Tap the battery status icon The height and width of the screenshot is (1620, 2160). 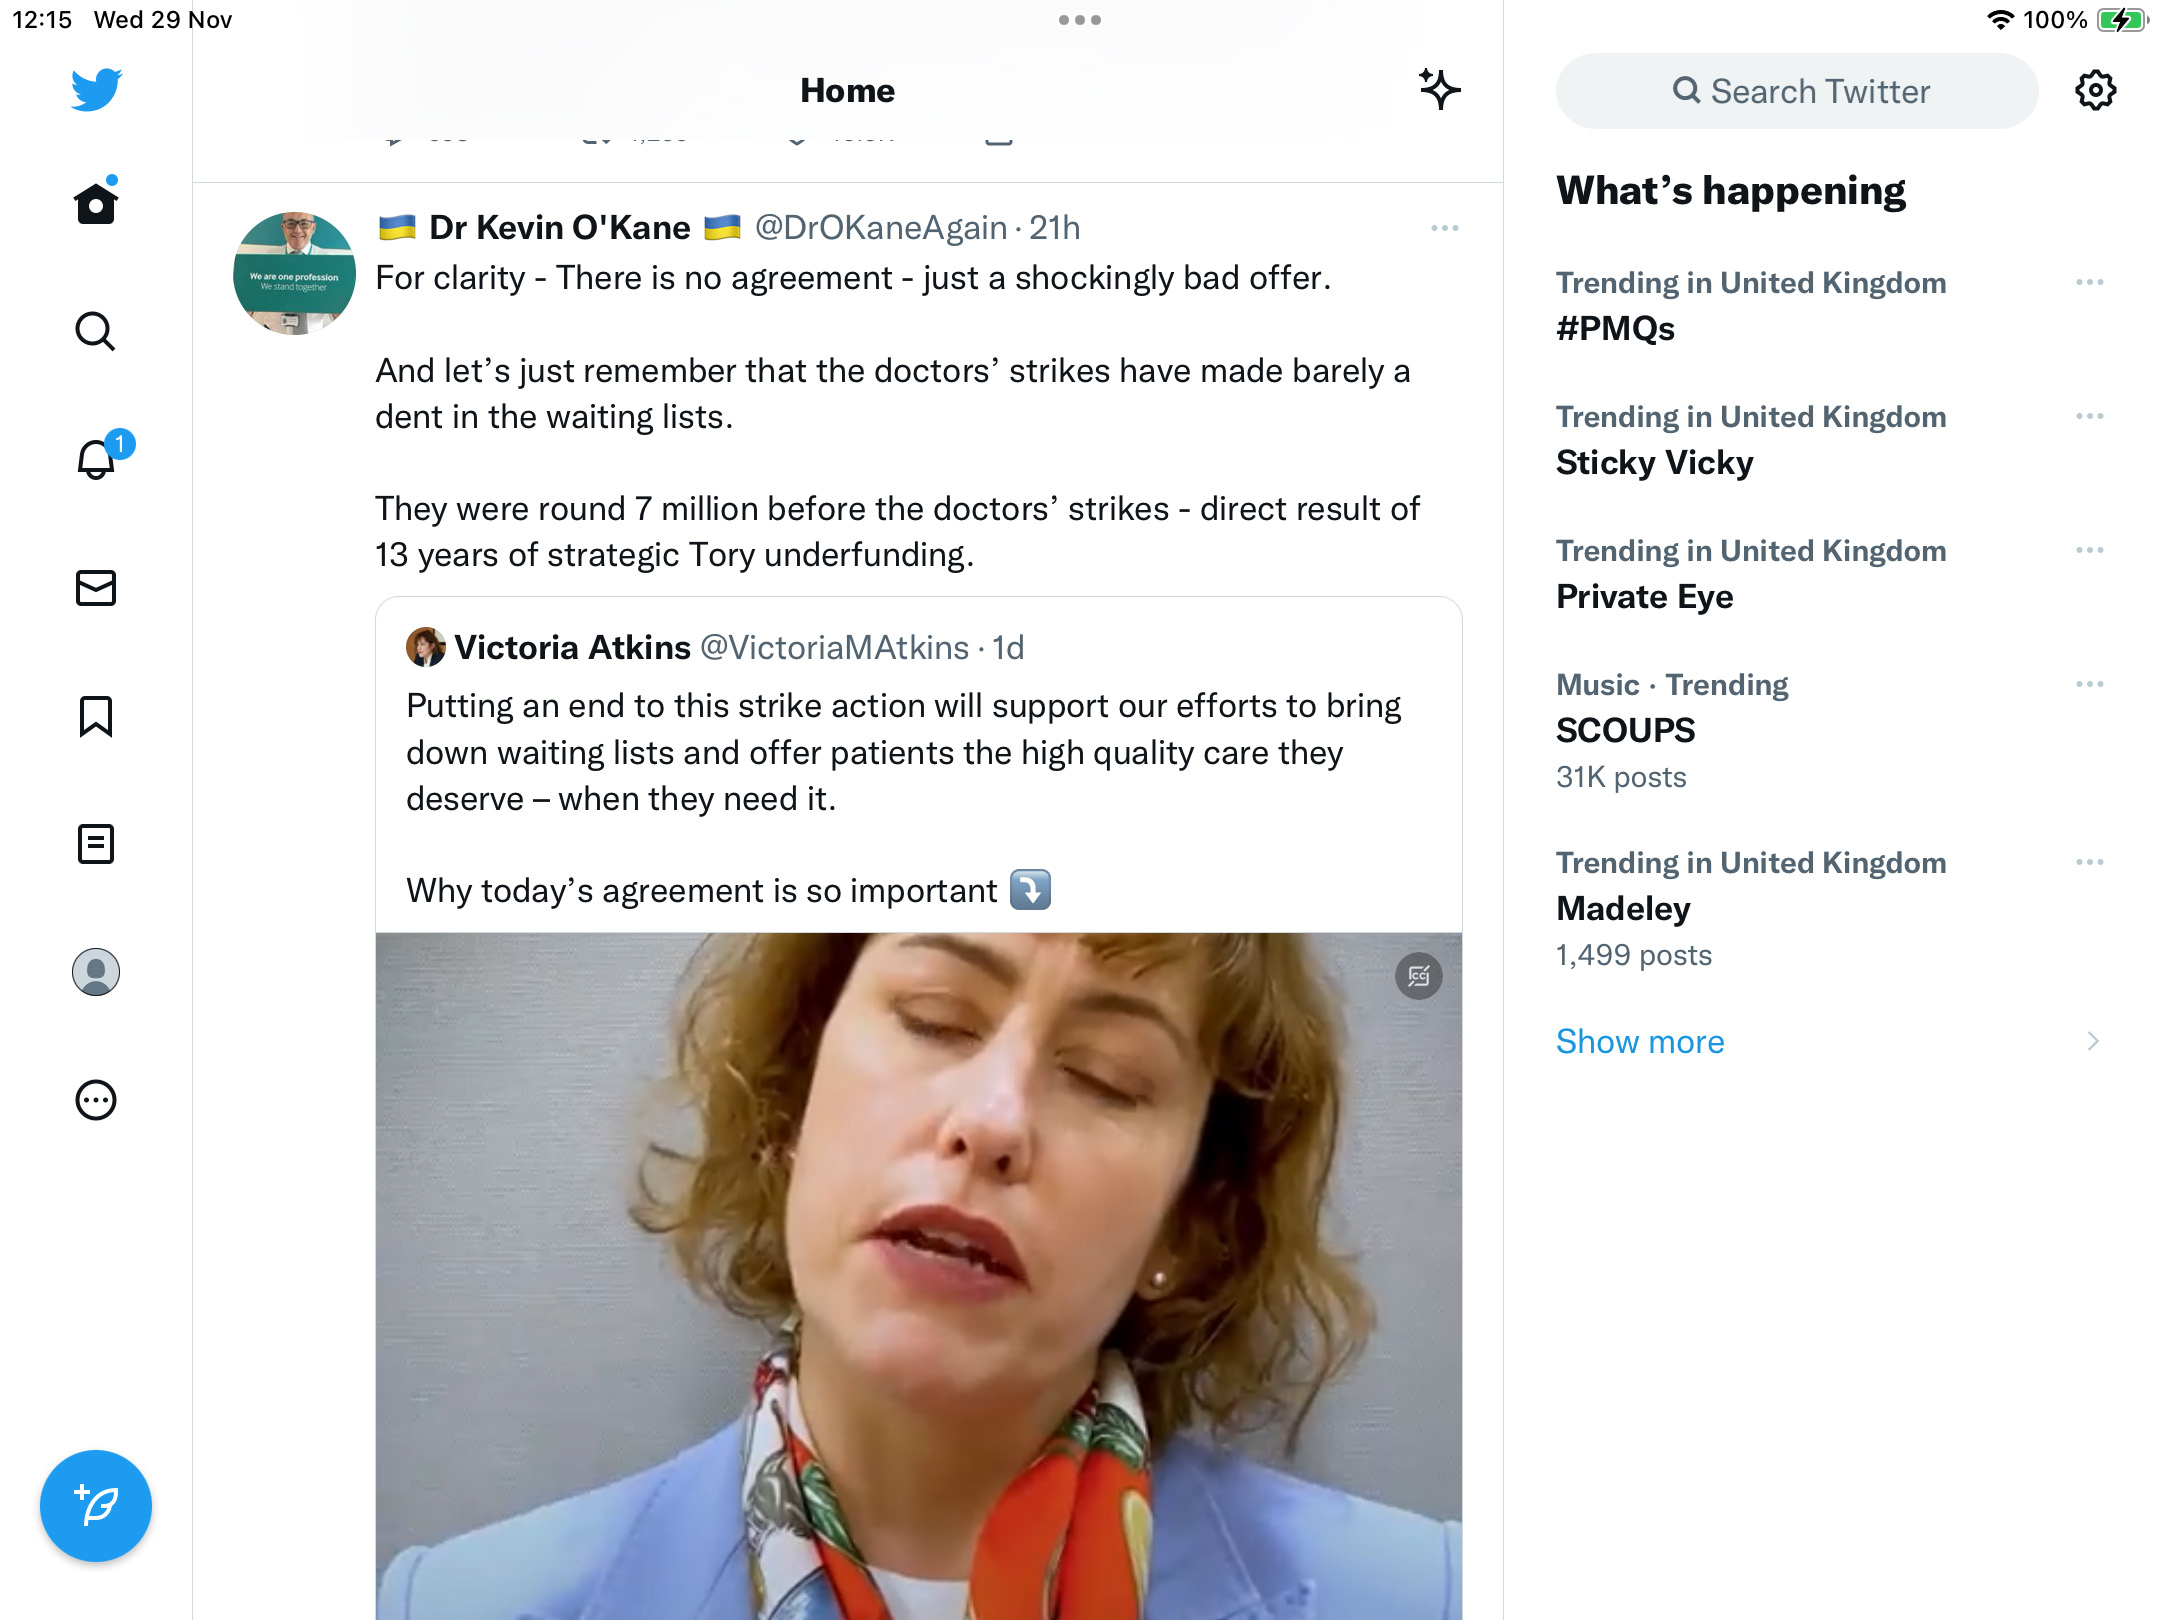2123,20
